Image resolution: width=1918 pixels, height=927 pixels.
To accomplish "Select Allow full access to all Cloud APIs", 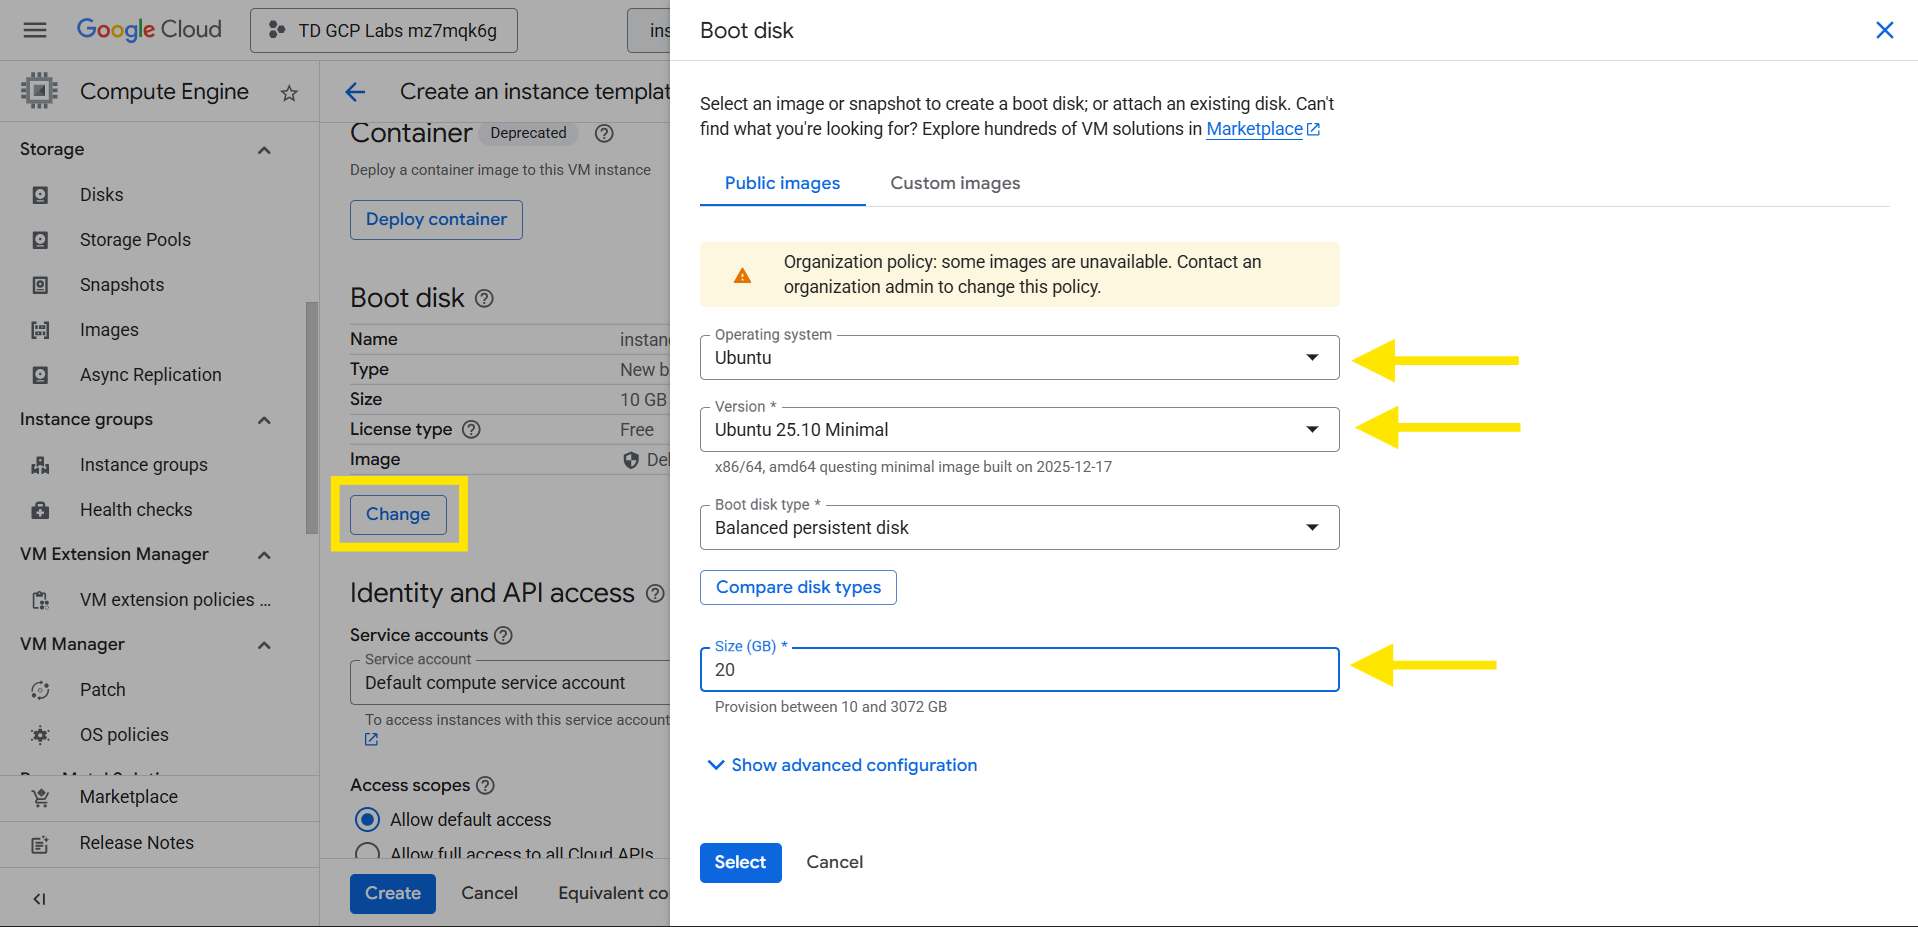I will pos(368,852).
